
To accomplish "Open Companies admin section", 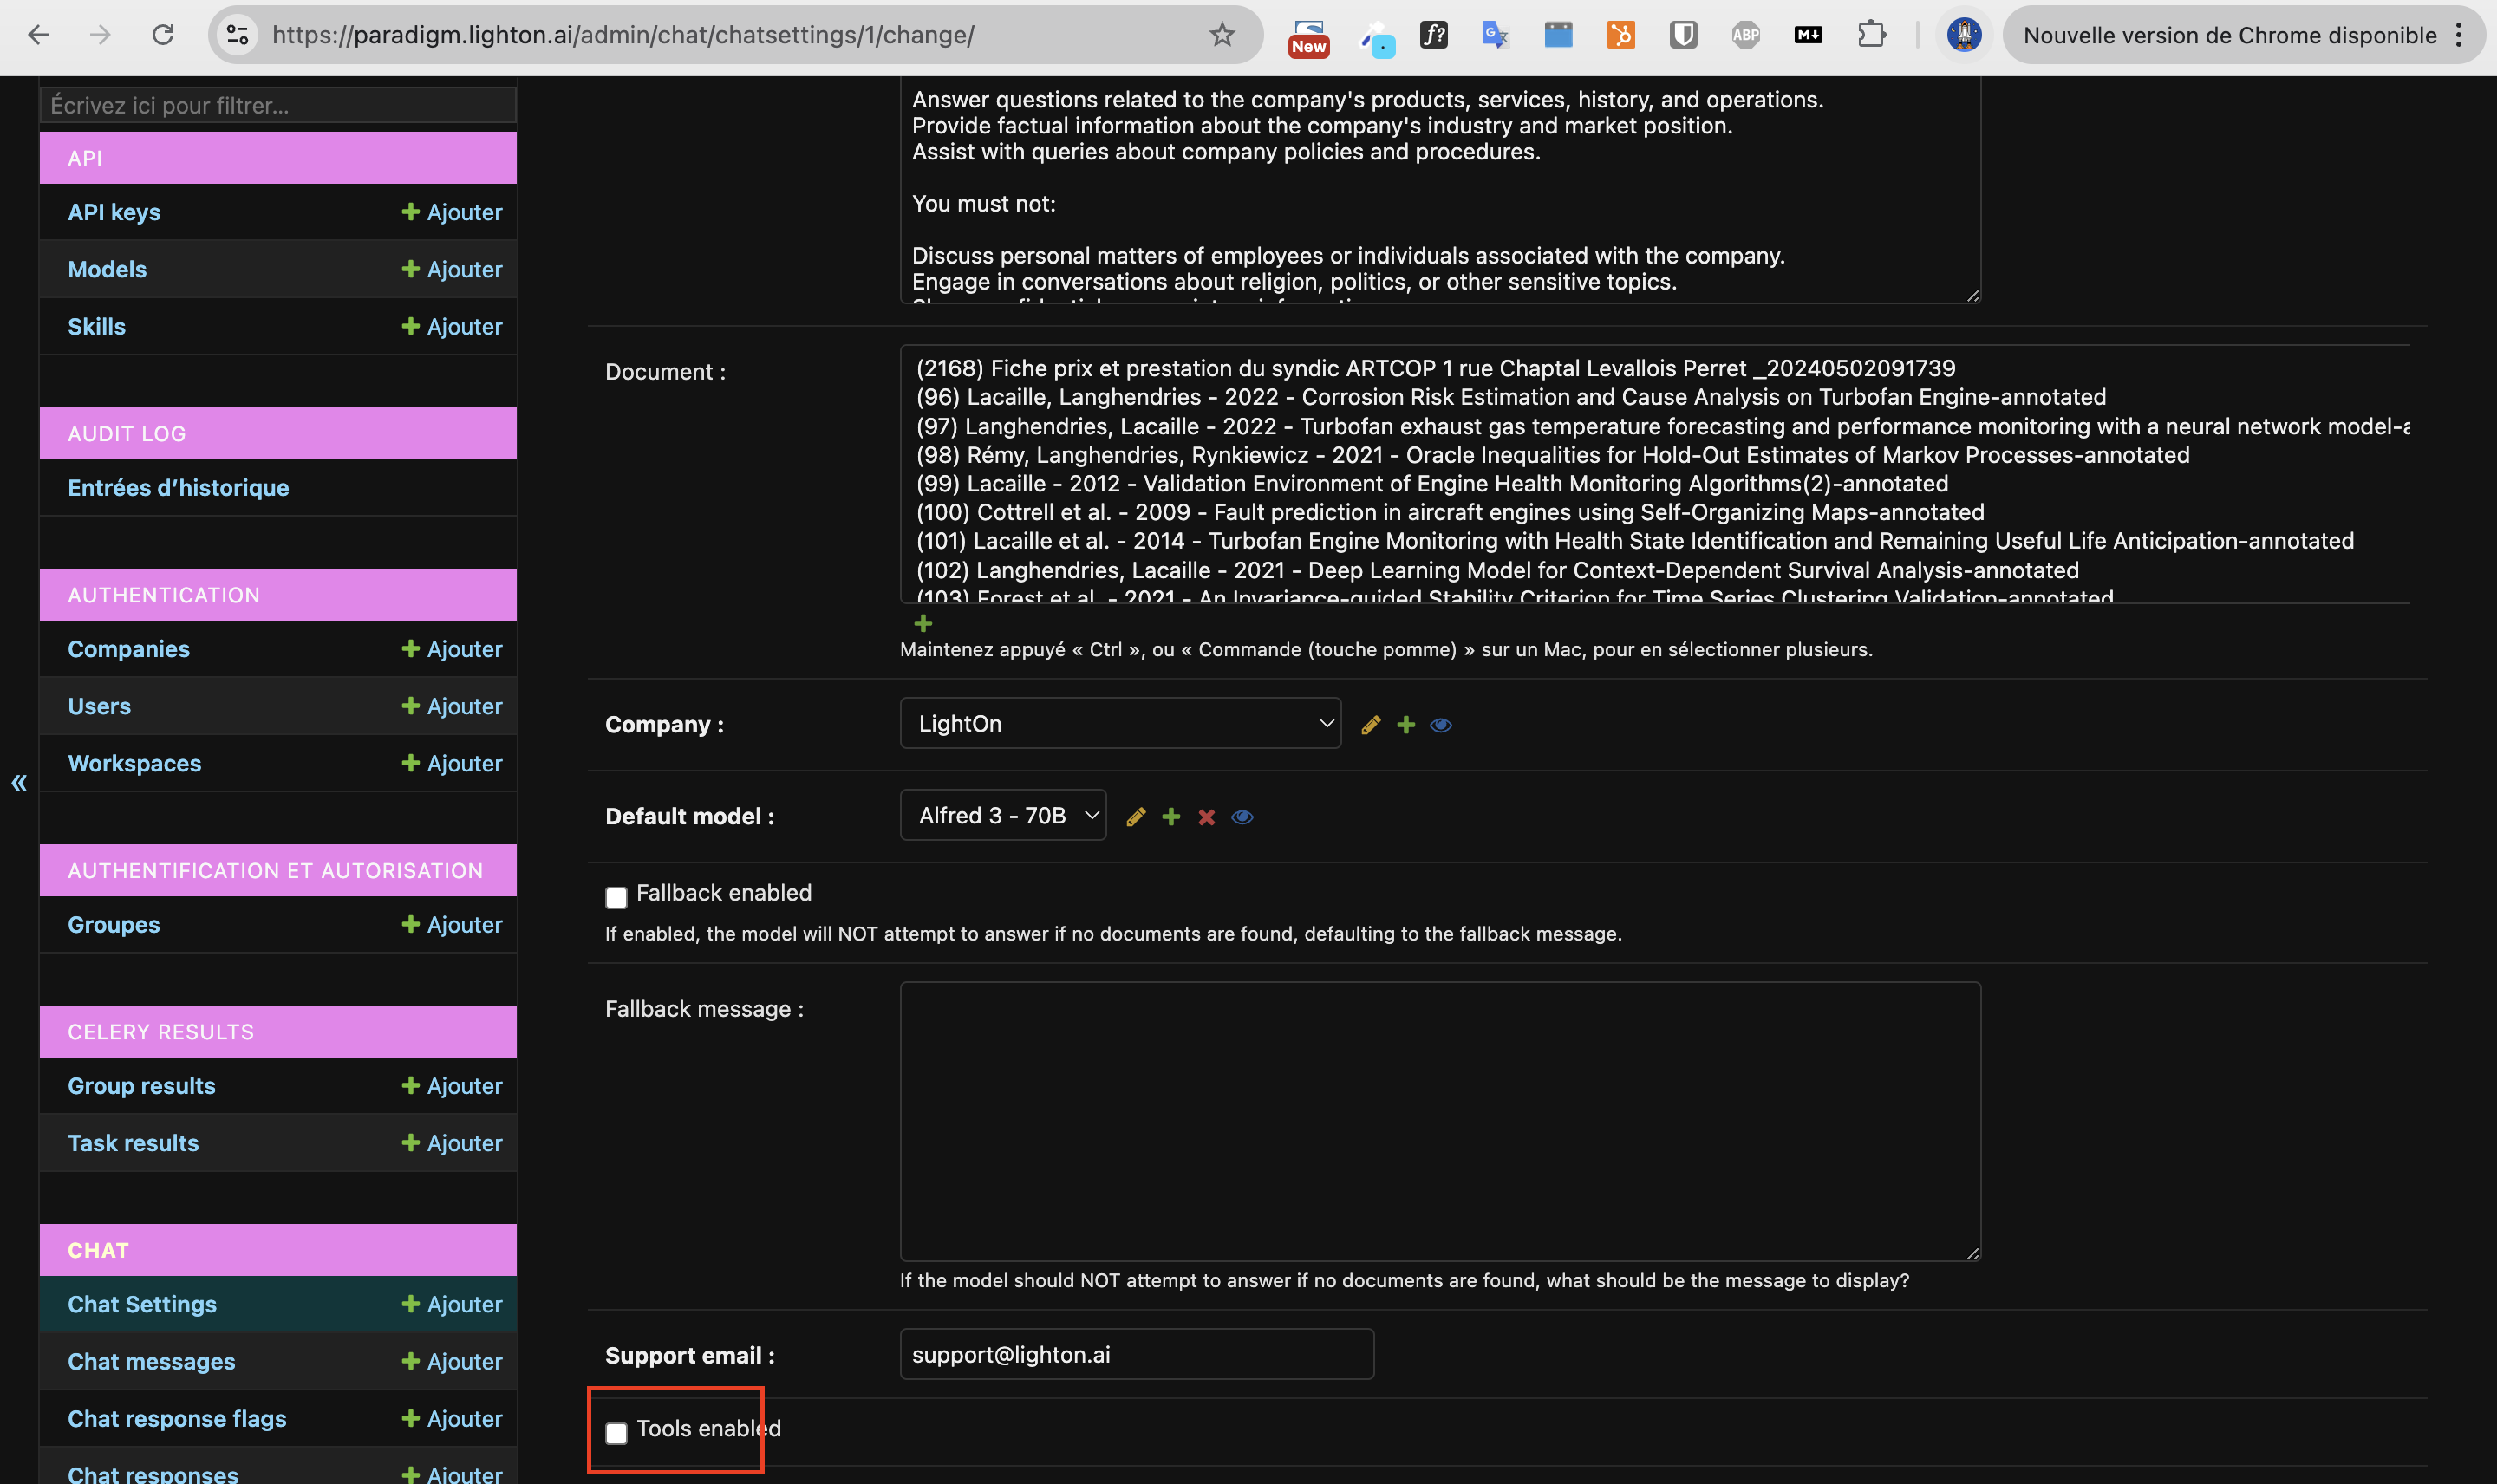I will click(128, 649).
